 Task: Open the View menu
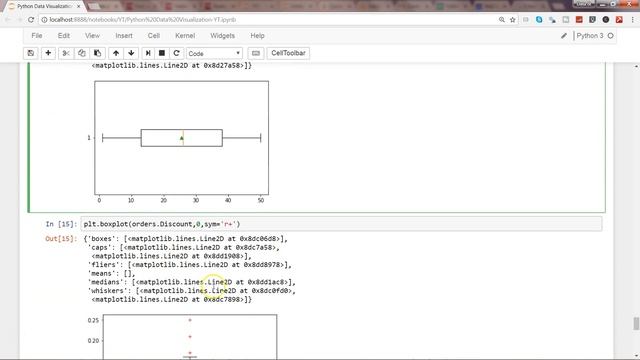click(92, 36)
